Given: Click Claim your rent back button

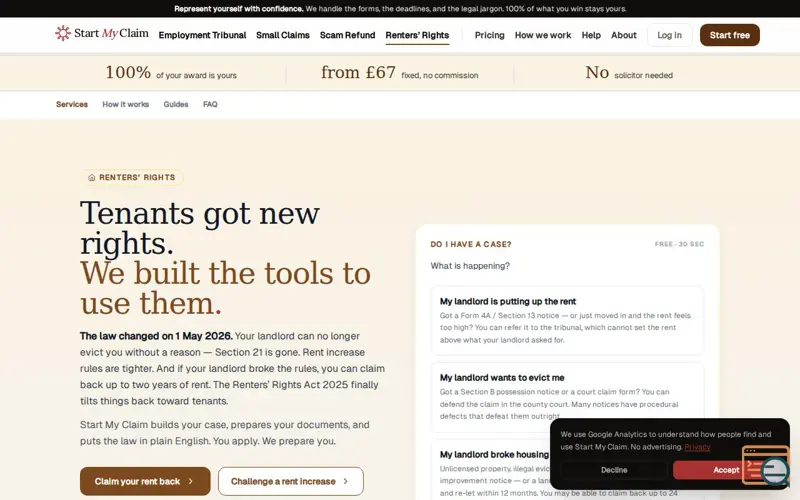Looking at the screenshot, I should pos(145,481).
